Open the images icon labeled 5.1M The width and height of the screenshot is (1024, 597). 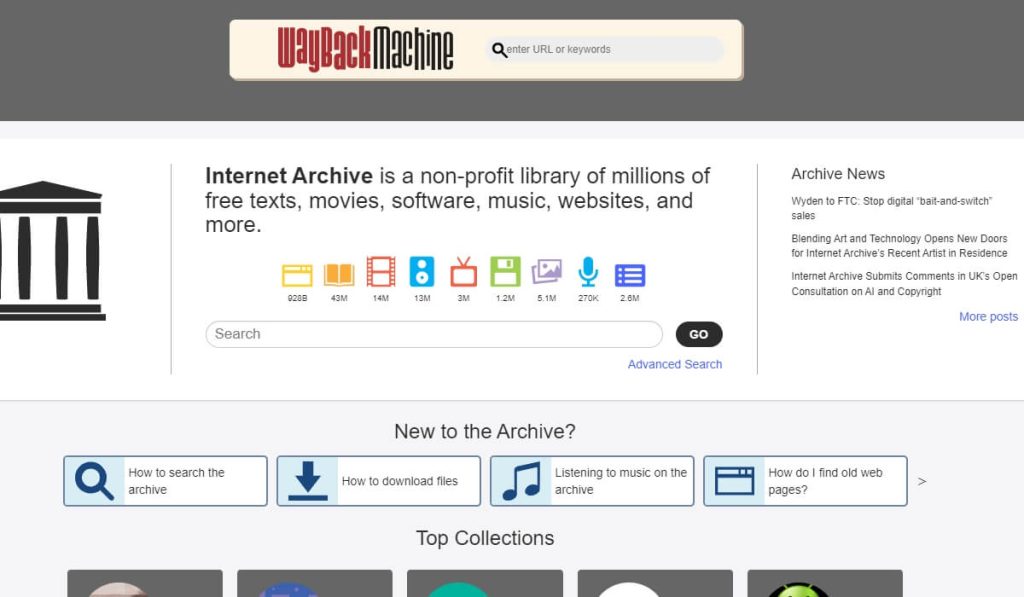point(546,272)
